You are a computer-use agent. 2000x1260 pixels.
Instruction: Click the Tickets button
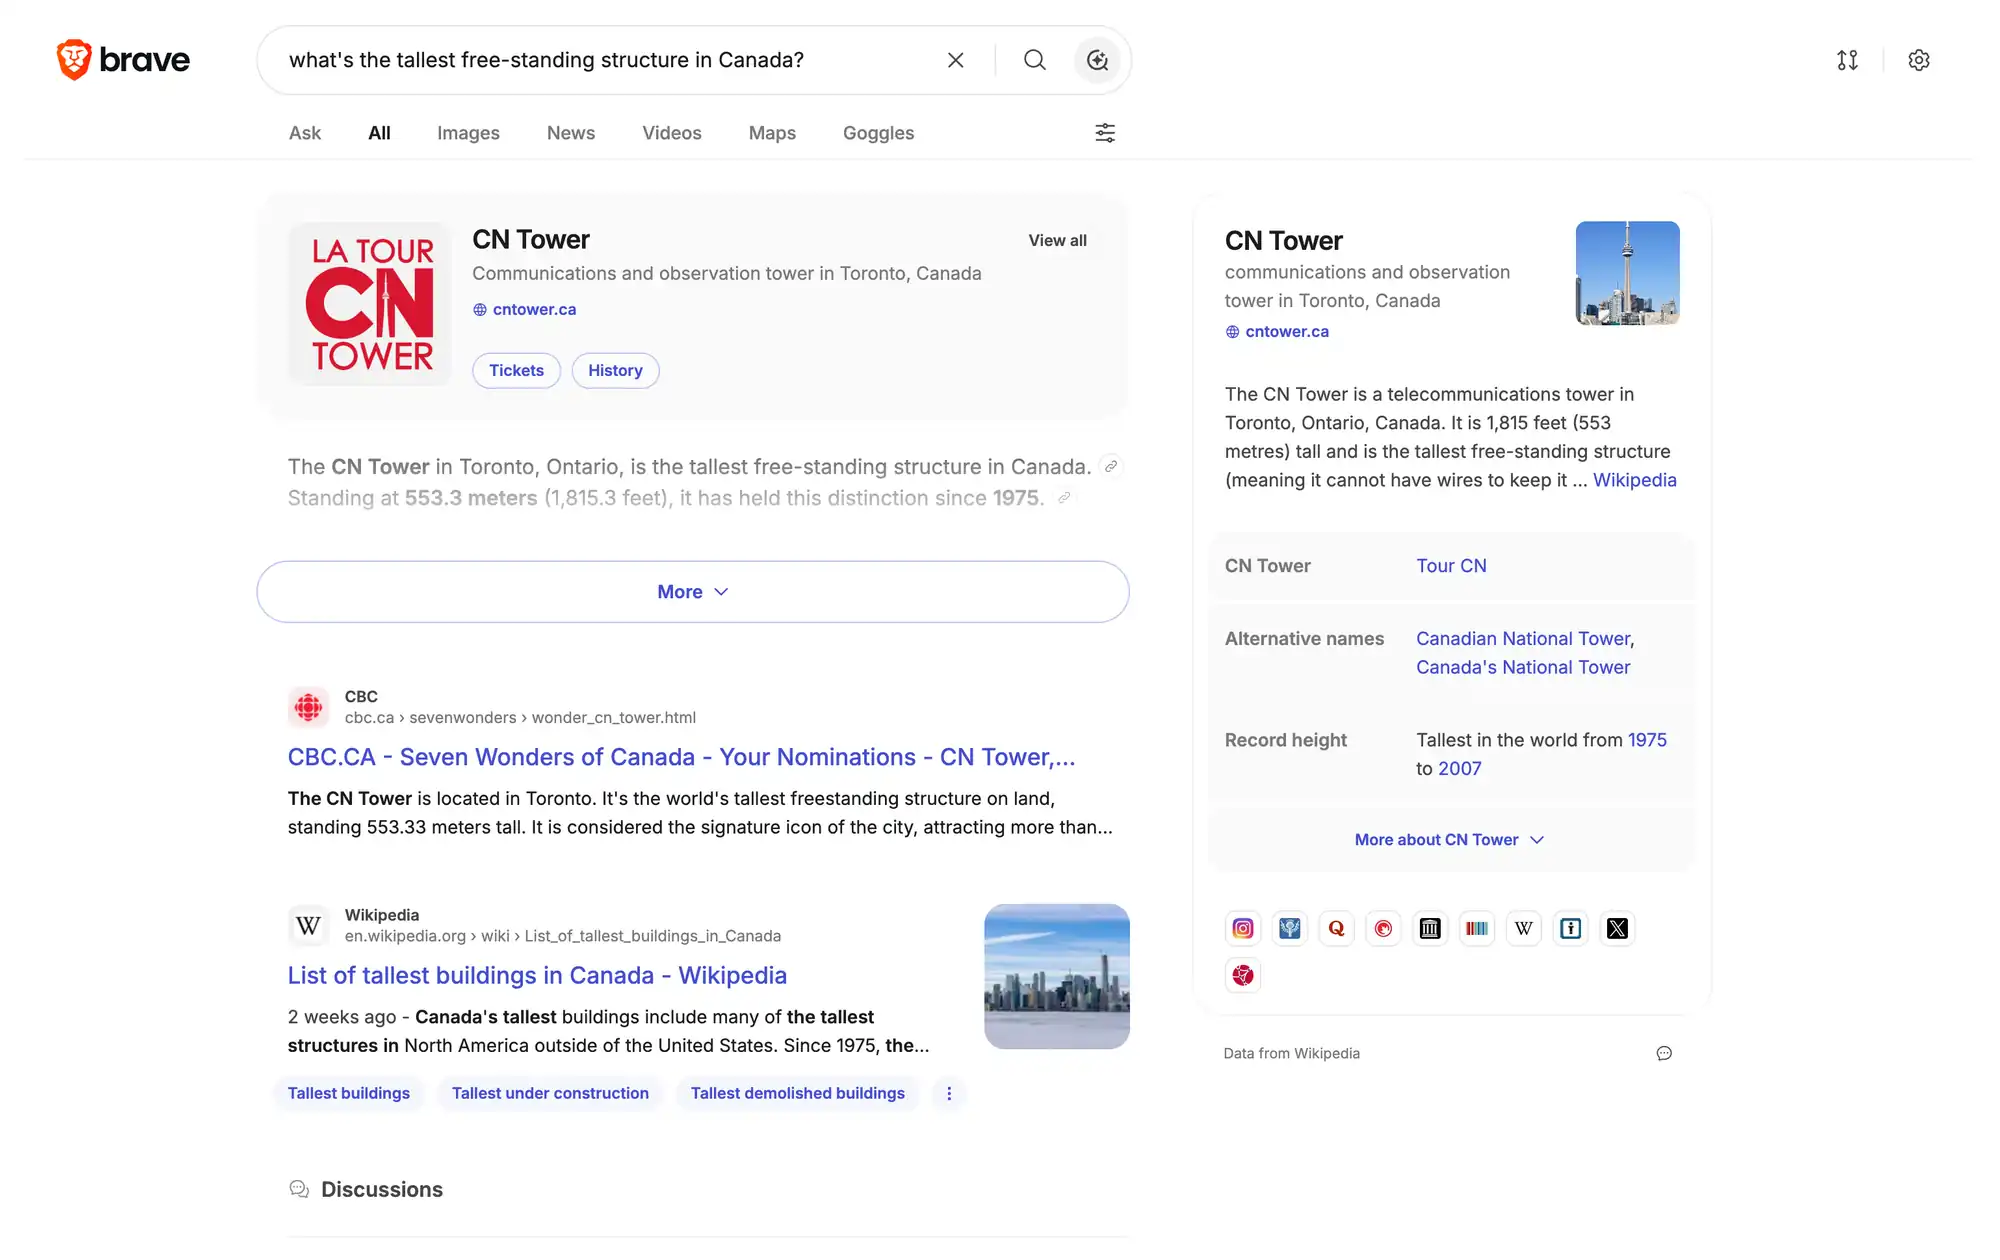(x=516, y=371)
